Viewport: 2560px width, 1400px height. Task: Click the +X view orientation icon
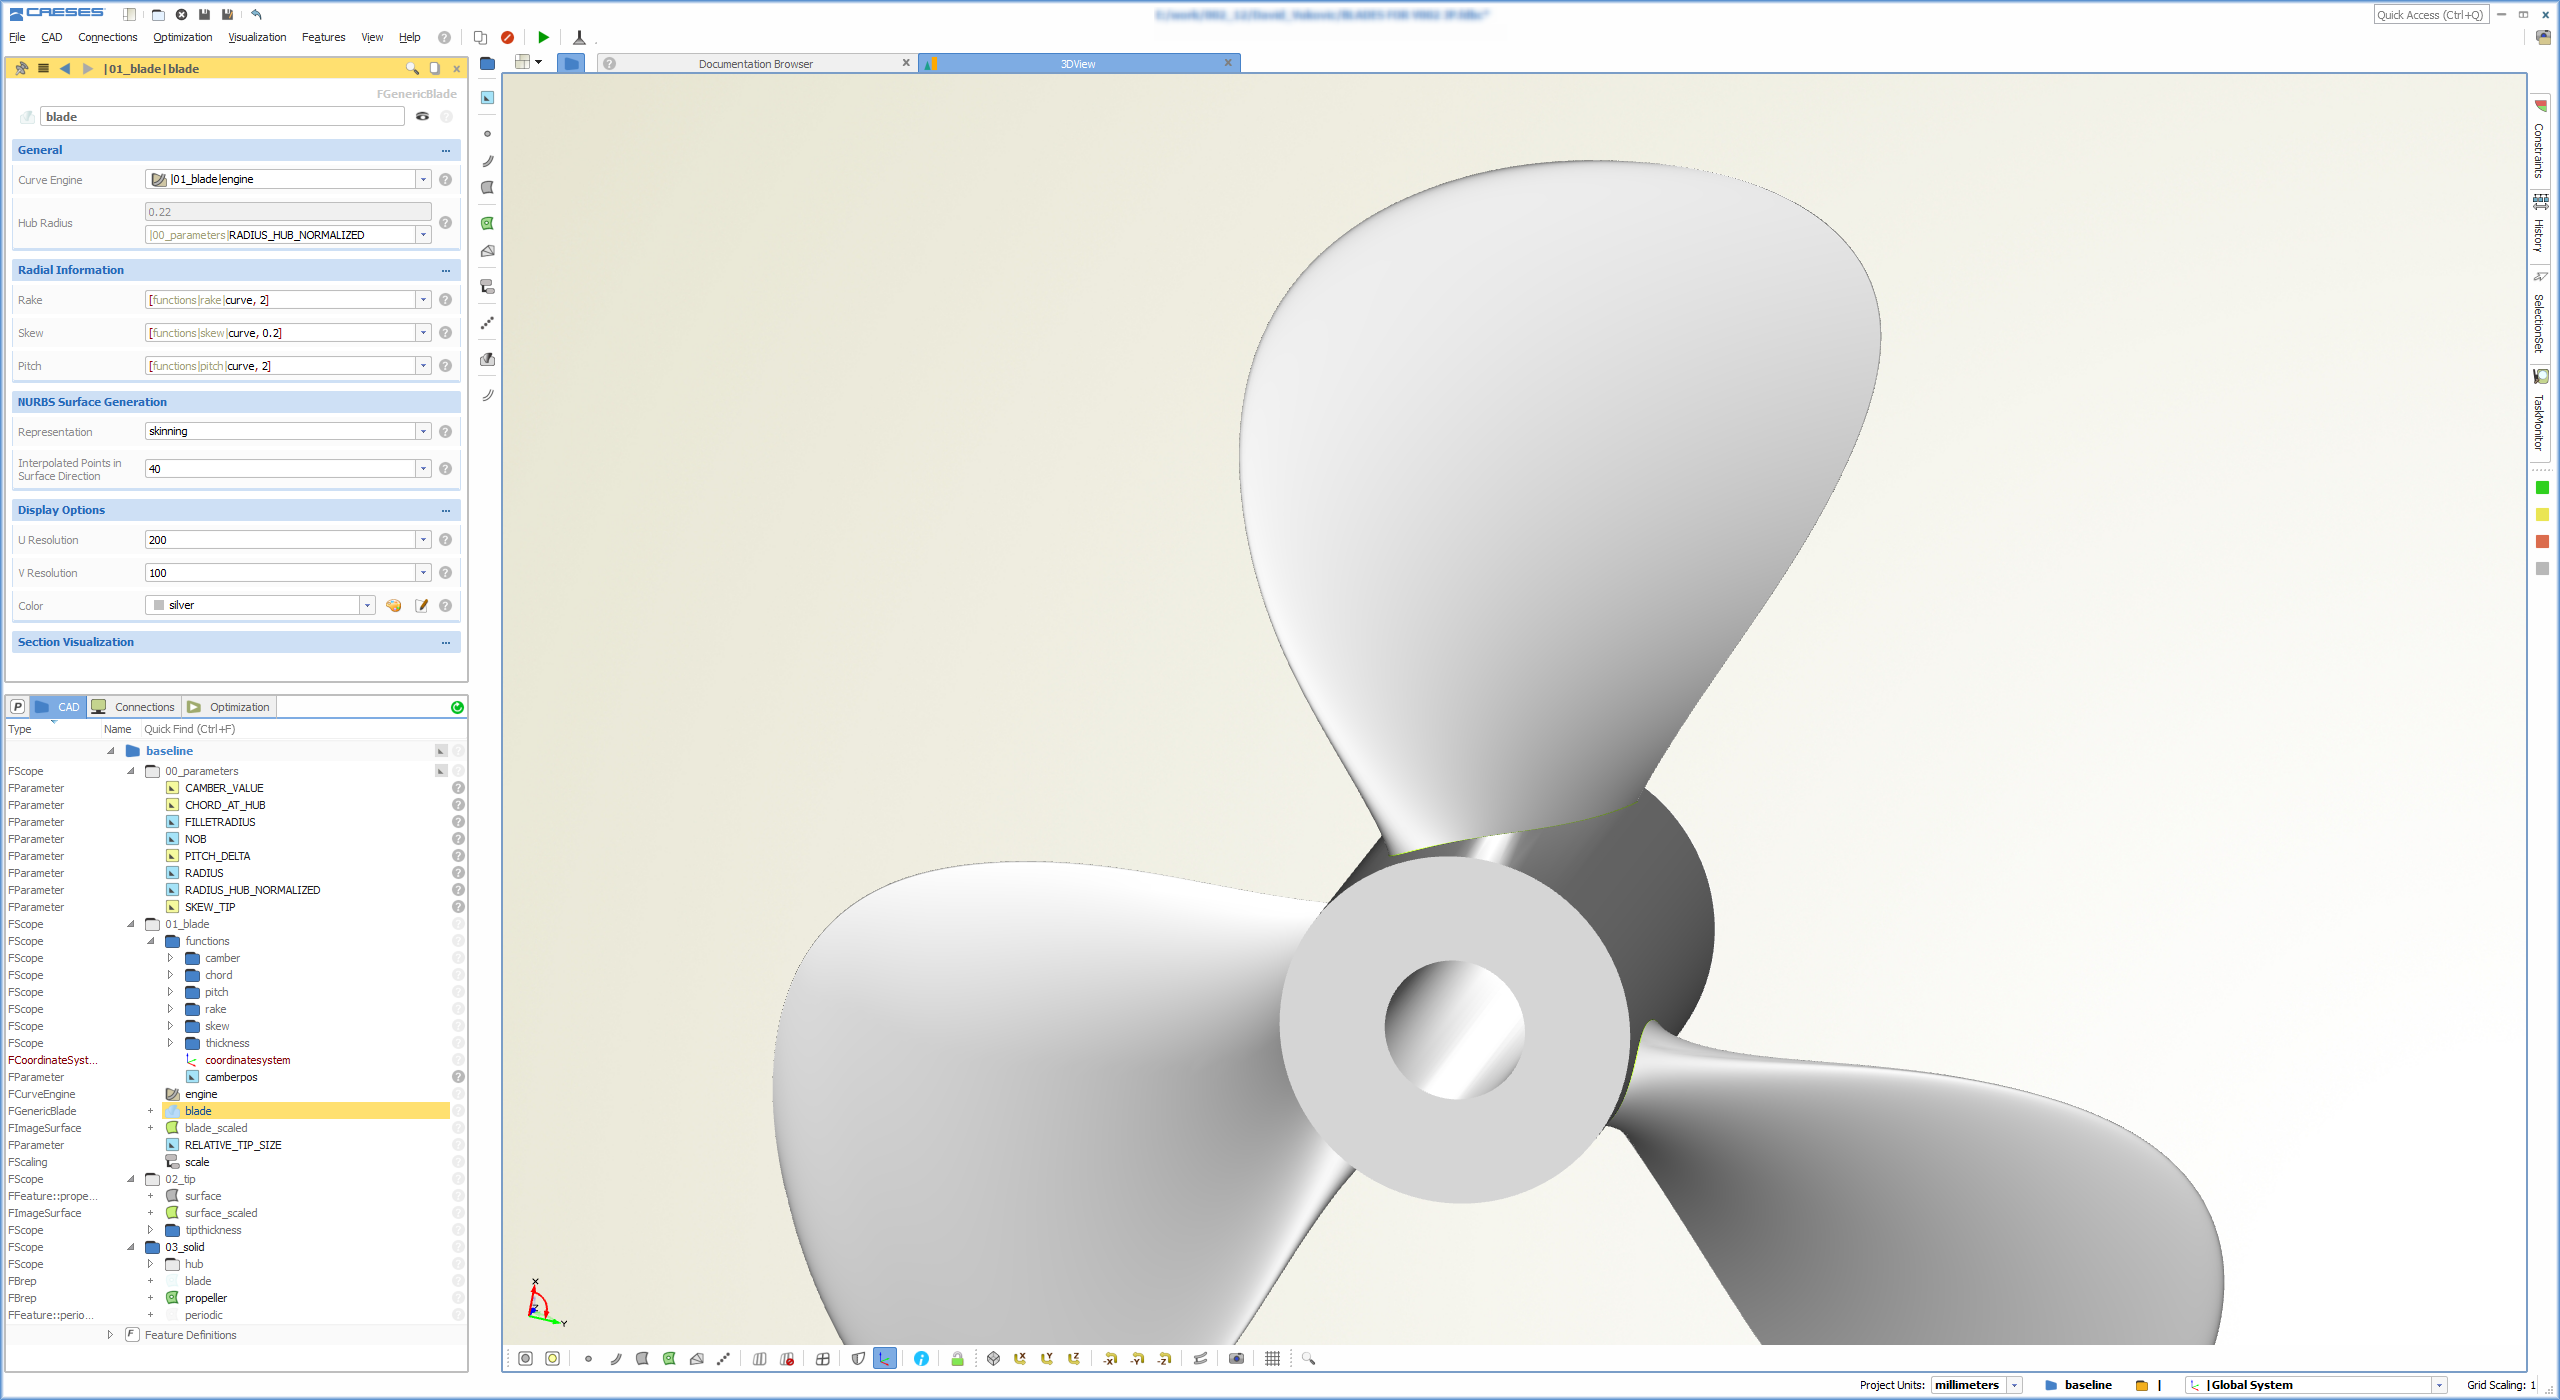click(x=1020, y=1358)
